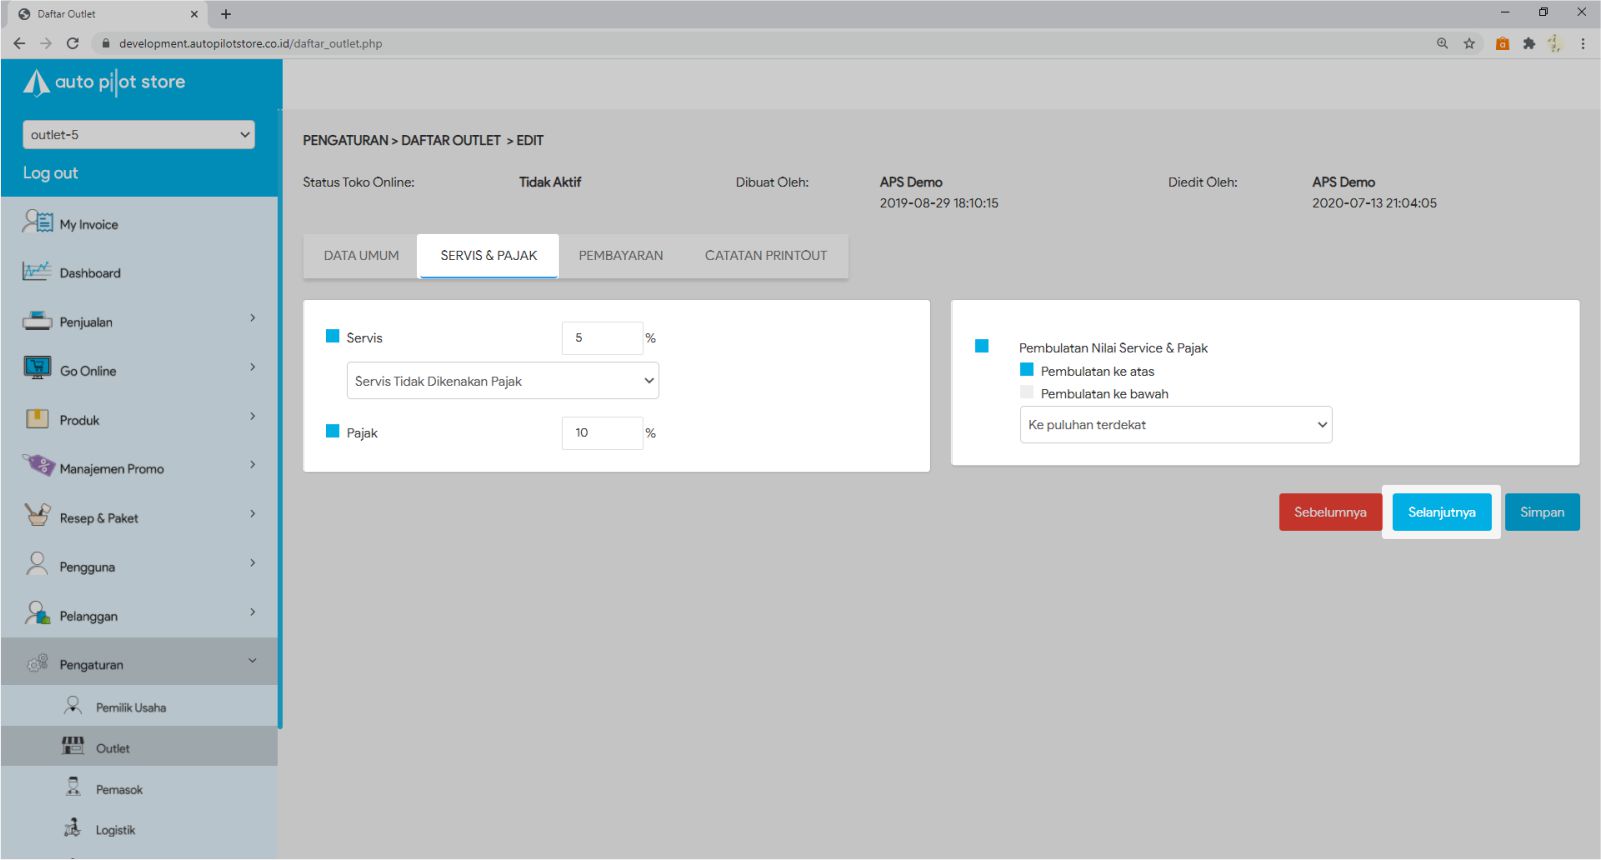Open the Catatan Printout tab
Screen dimensions: 1601x860
(765, 256)
